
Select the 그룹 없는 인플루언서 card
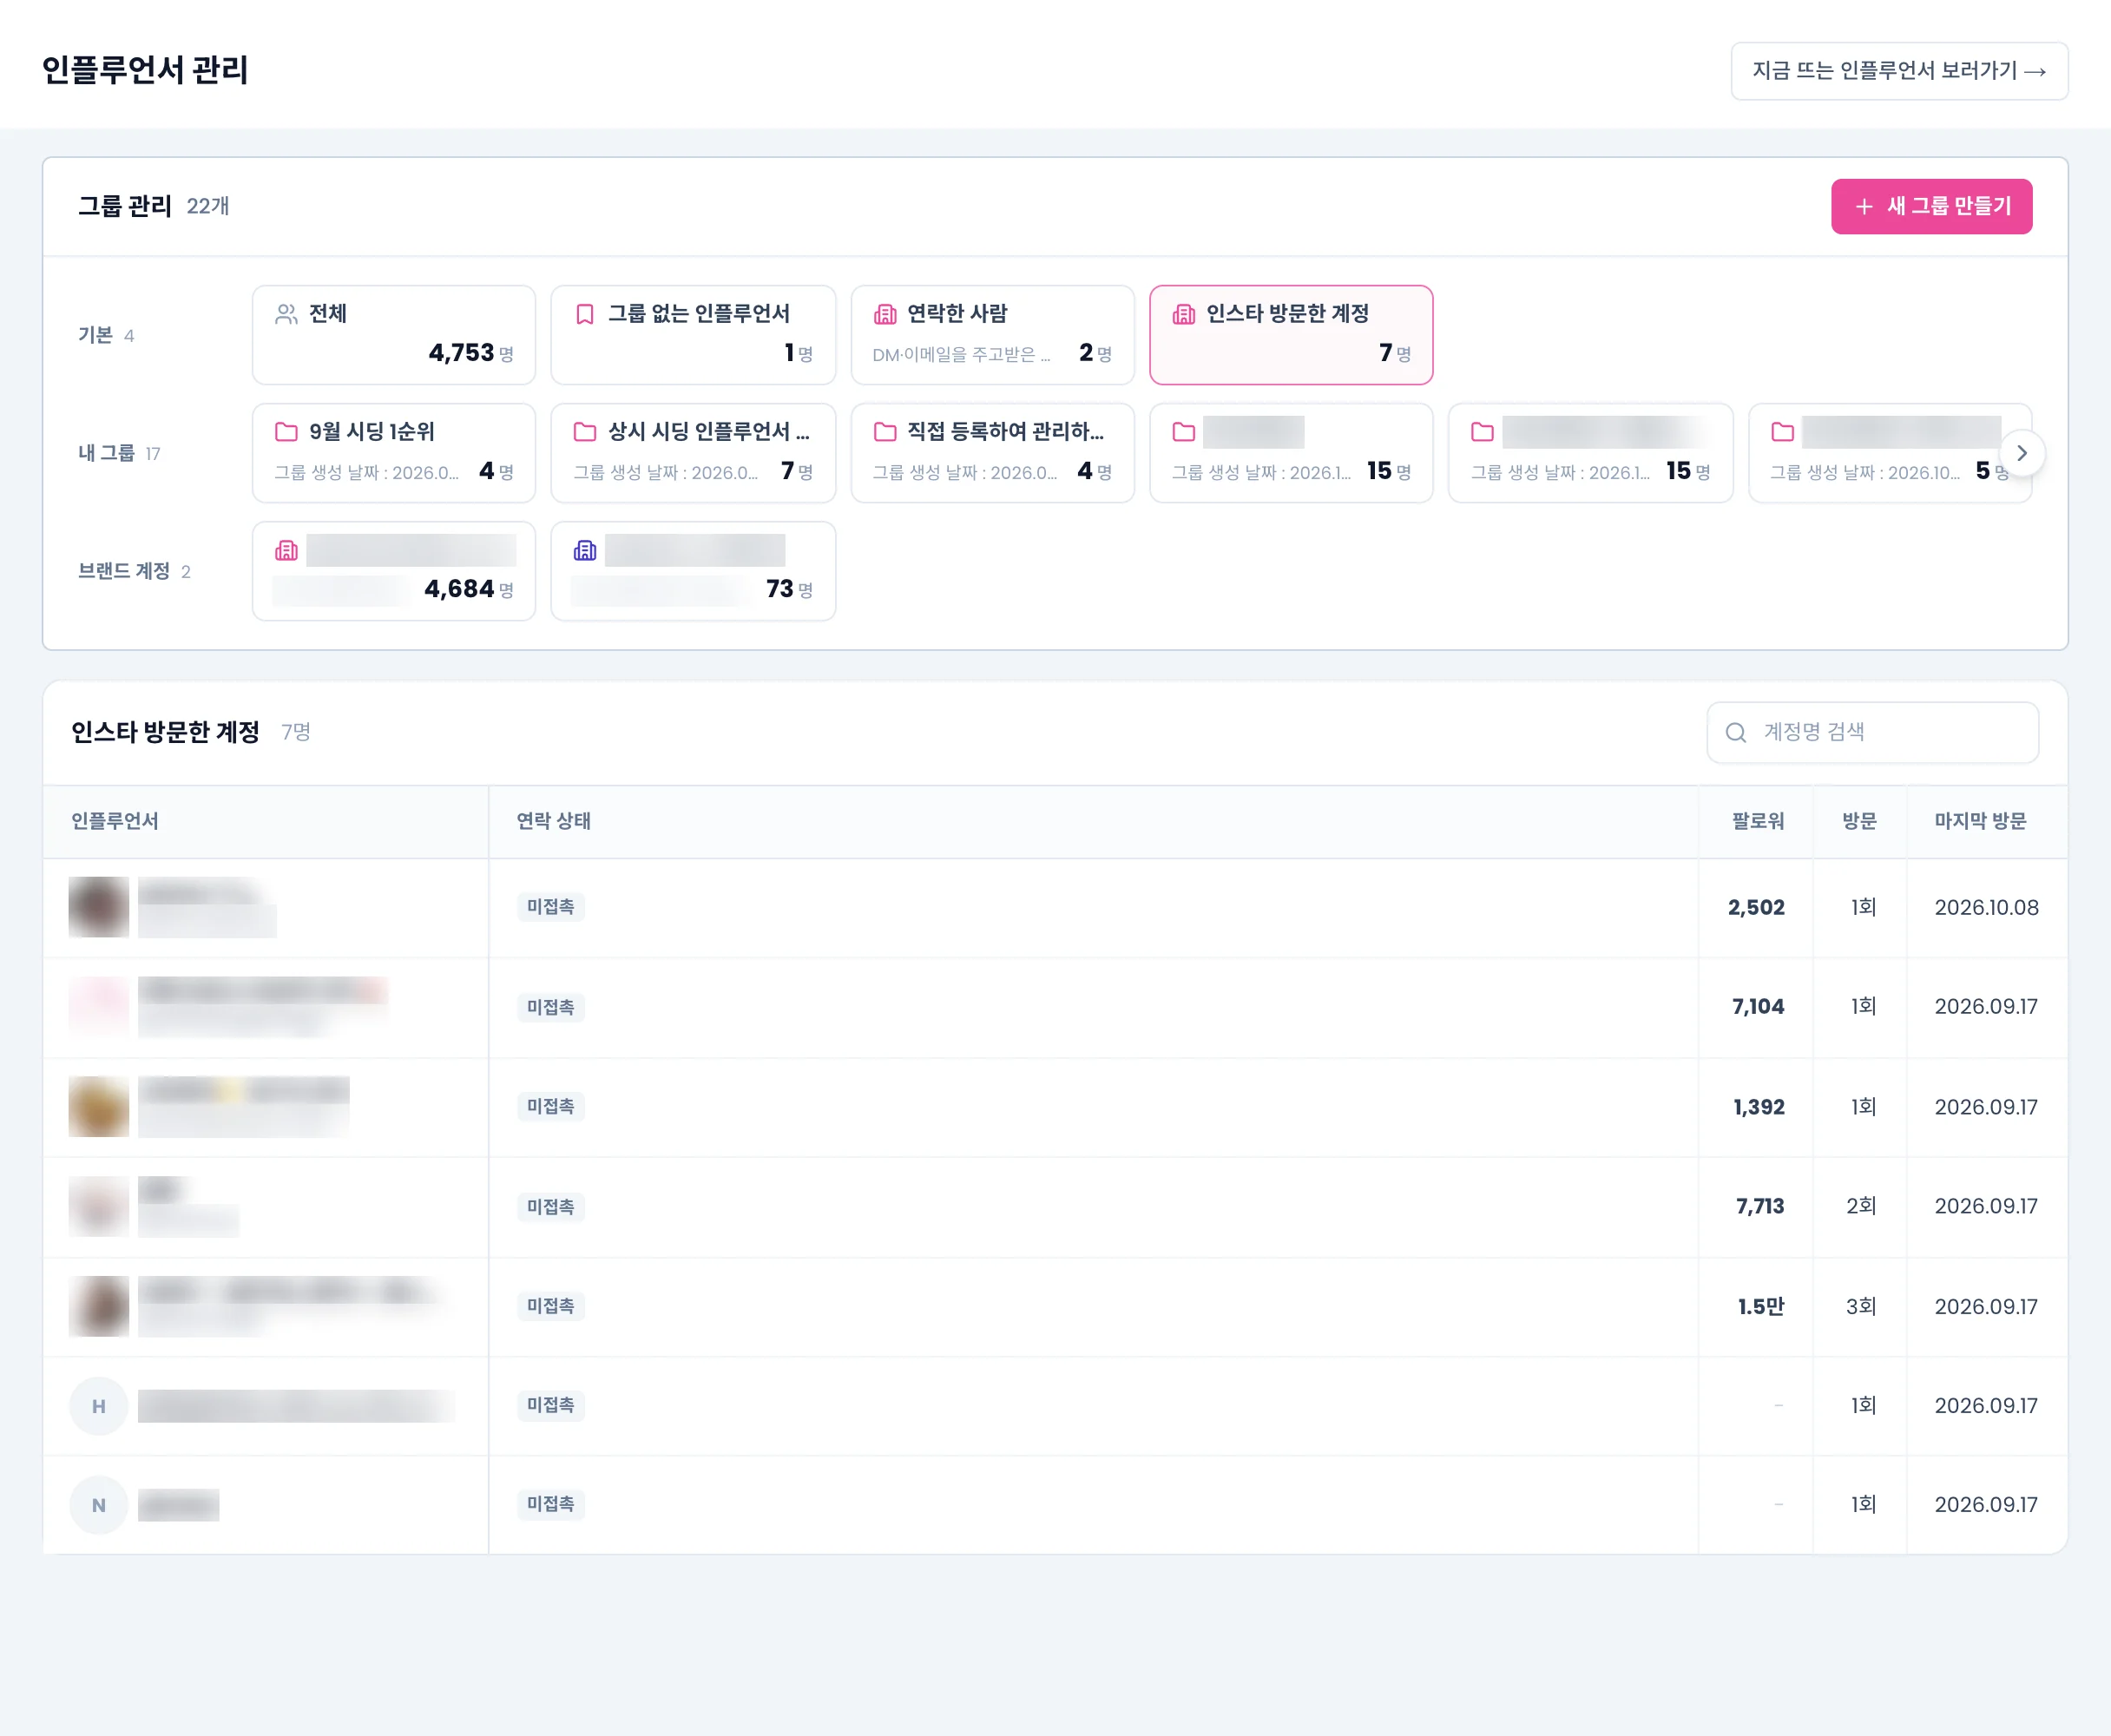click(693, 335)
